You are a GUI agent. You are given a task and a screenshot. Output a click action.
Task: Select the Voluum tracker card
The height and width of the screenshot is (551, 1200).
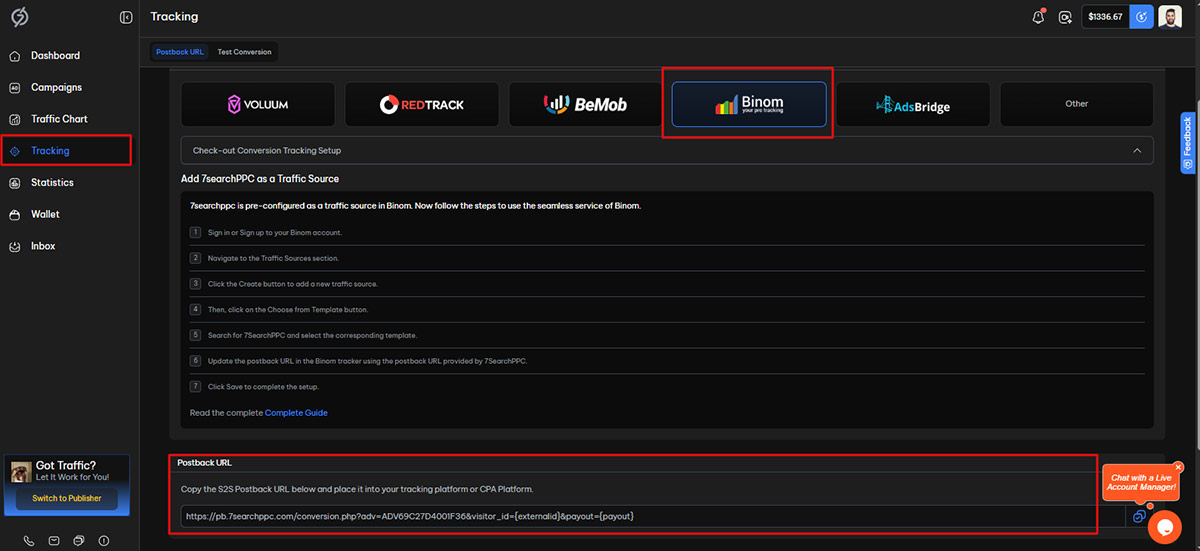coord(257,104)
